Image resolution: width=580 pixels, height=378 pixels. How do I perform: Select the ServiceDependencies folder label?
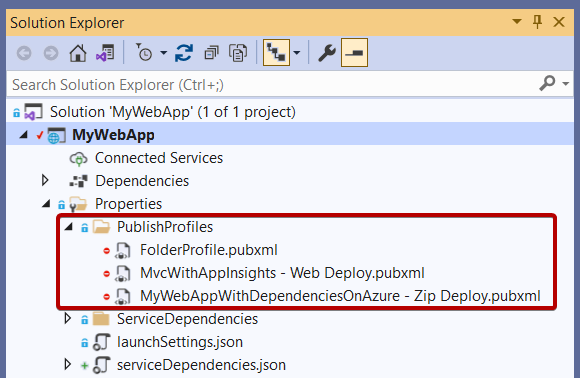[x=187, y=319]
